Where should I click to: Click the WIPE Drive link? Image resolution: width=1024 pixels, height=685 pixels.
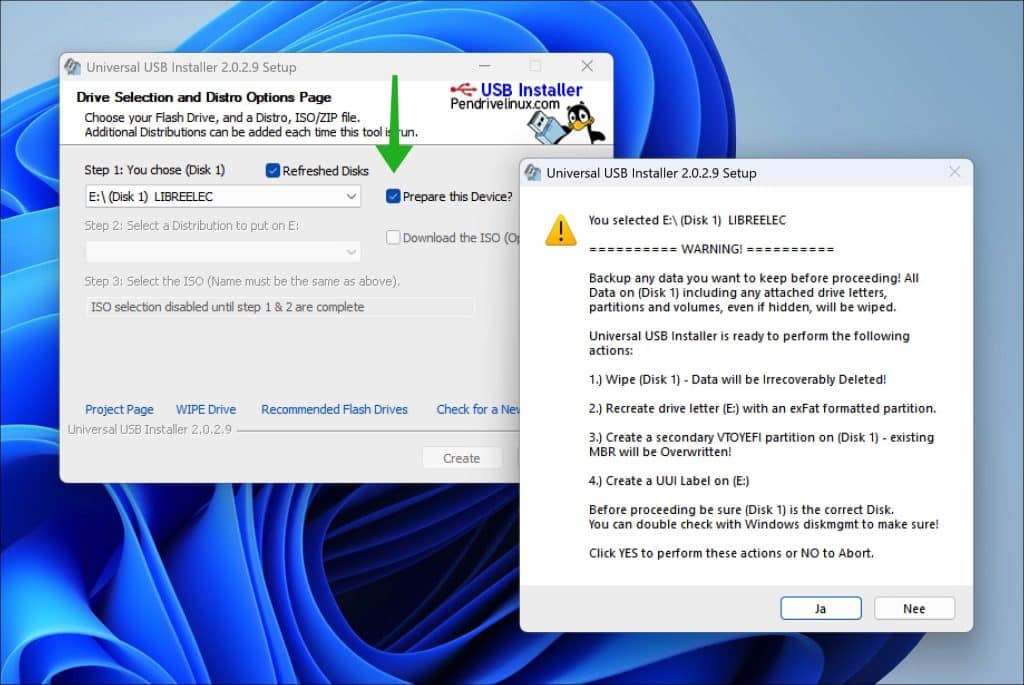click(x=206, y=409)
